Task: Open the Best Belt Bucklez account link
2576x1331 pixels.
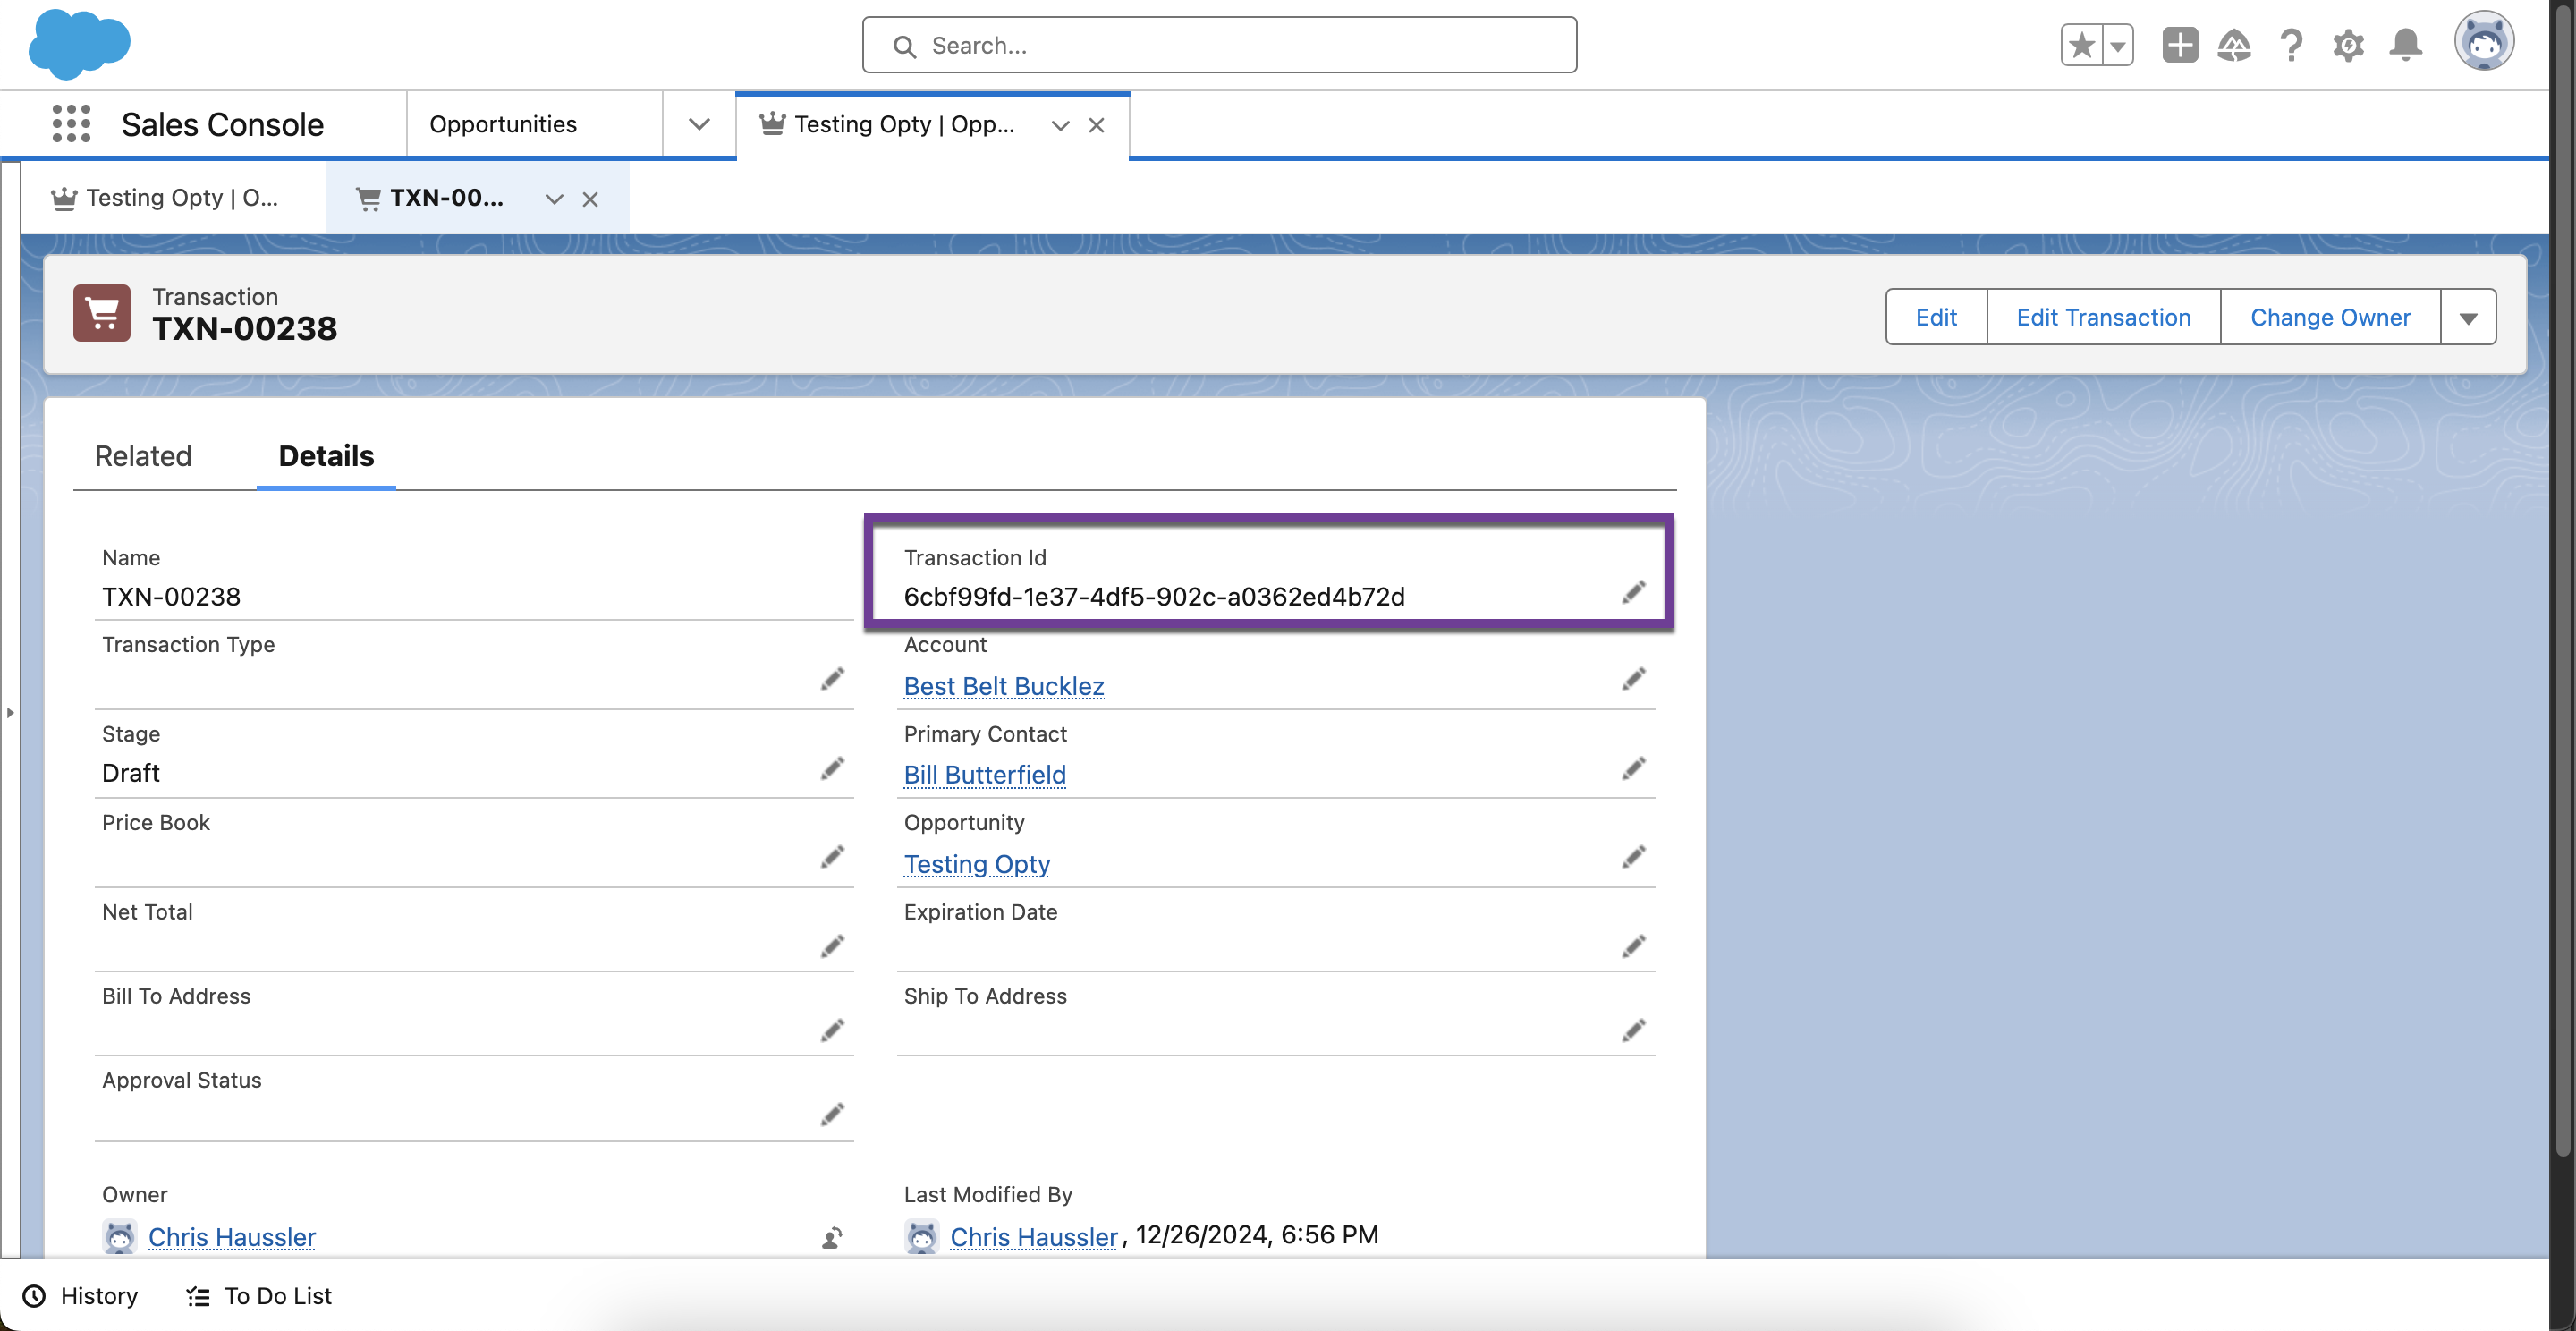Action: (1004, 686)
